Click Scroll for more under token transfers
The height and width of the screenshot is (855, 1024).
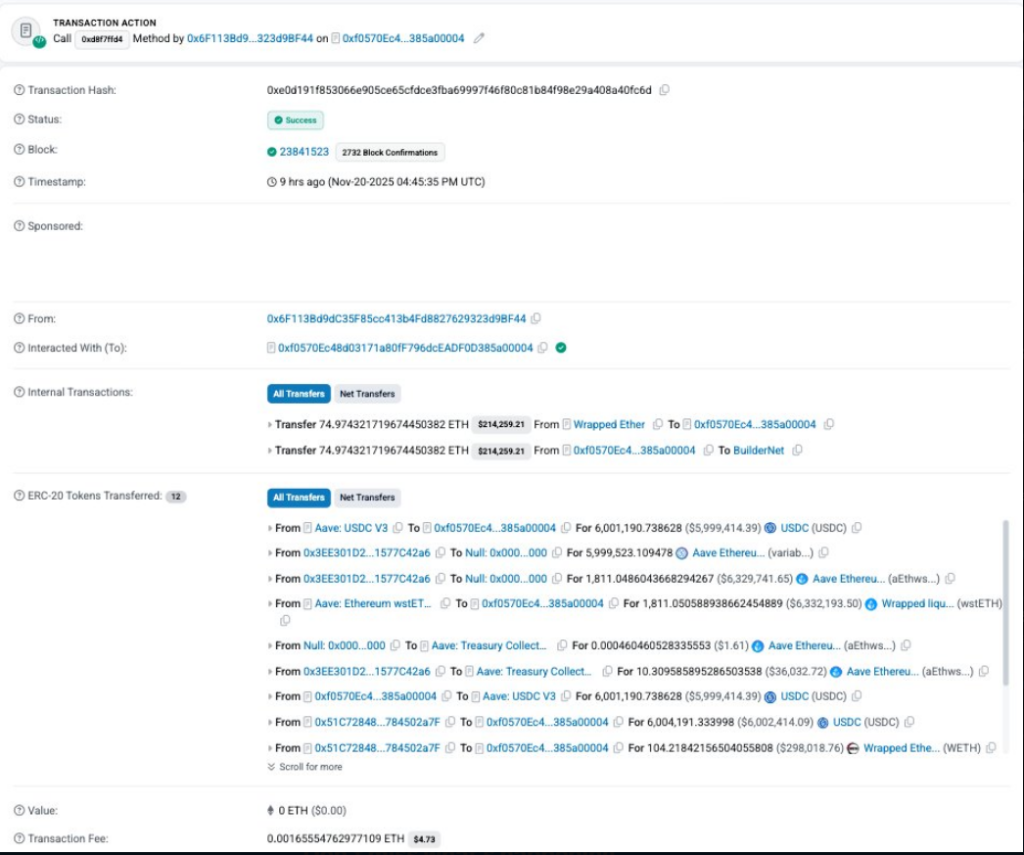[305, 767]
